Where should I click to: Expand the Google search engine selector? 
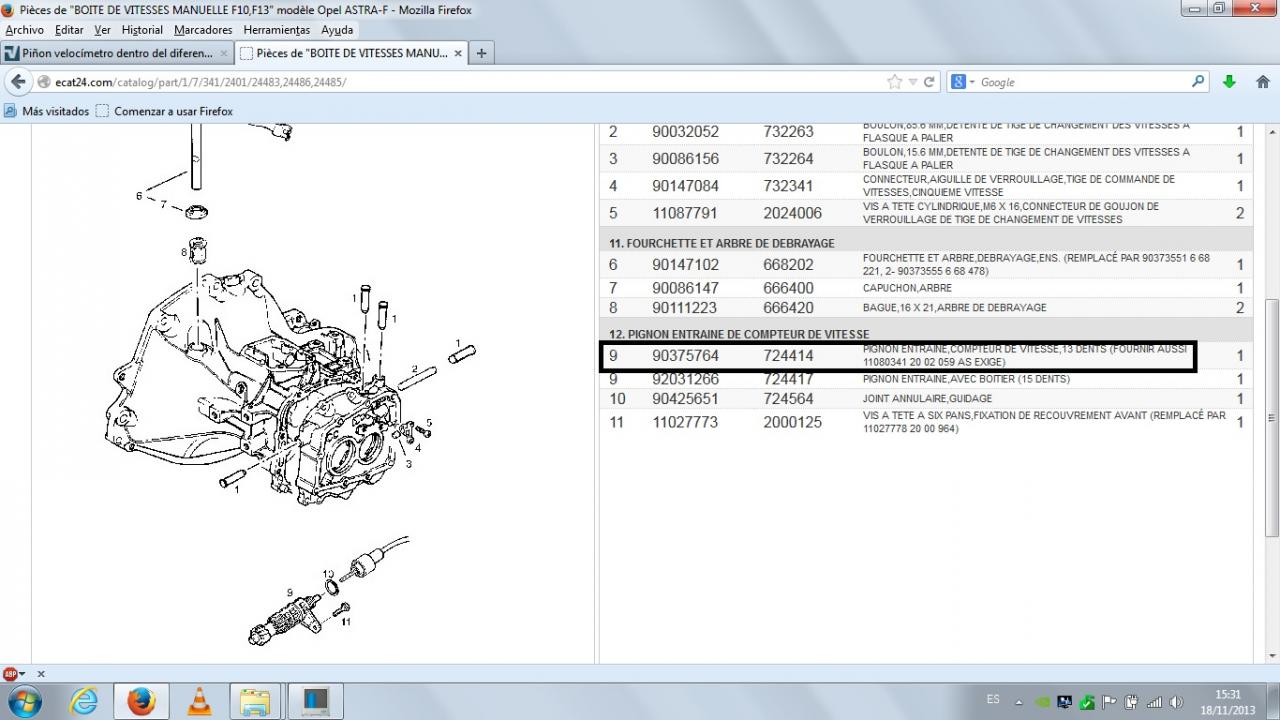coord(962,82)
